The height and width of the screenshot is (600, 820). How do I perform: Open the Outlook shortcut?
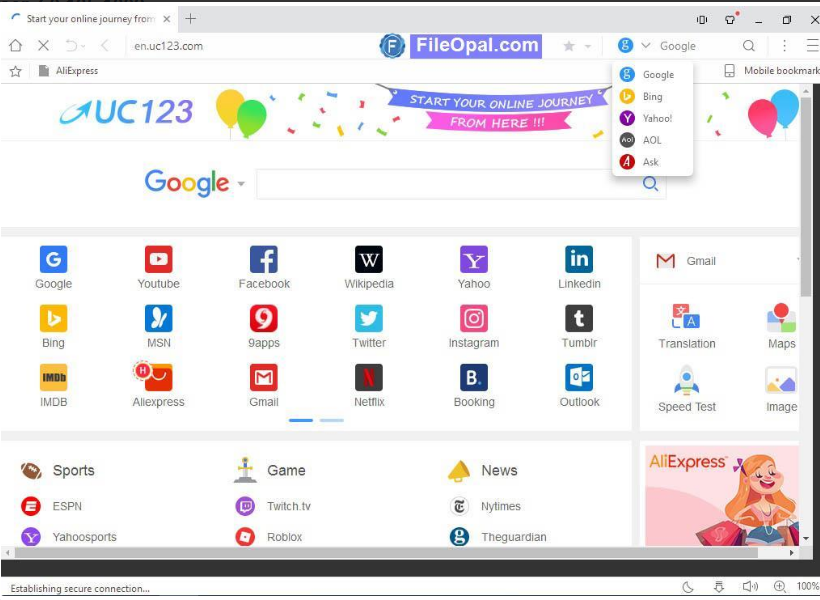coord(579,386)
